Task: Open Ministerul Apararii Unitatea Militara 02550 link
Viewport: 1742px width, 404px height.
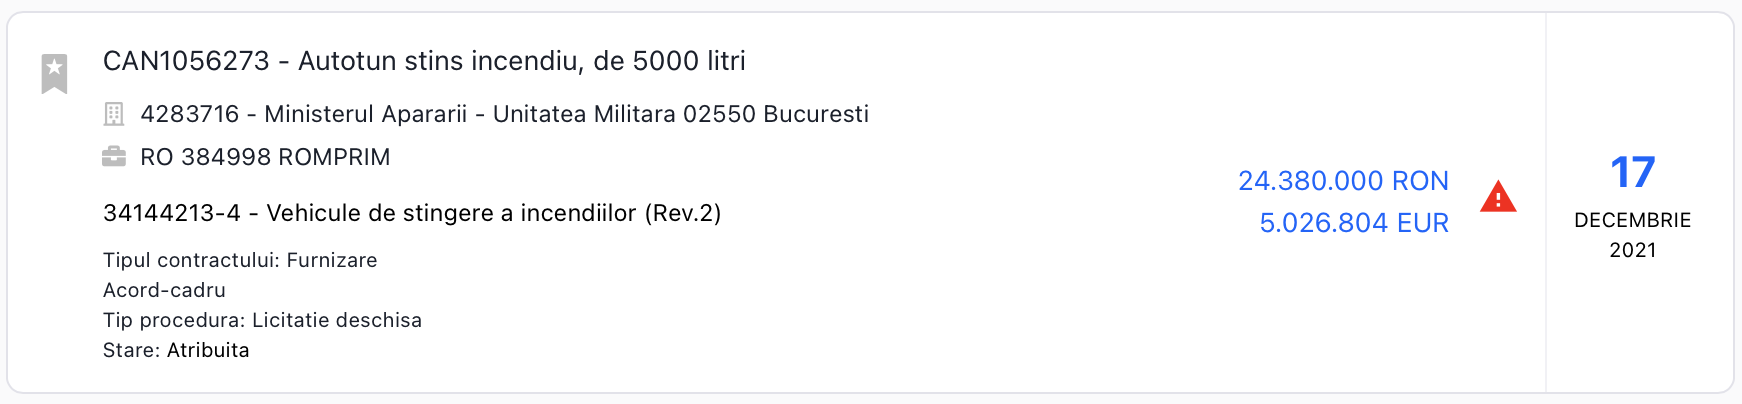Action: tap(504, 114)
